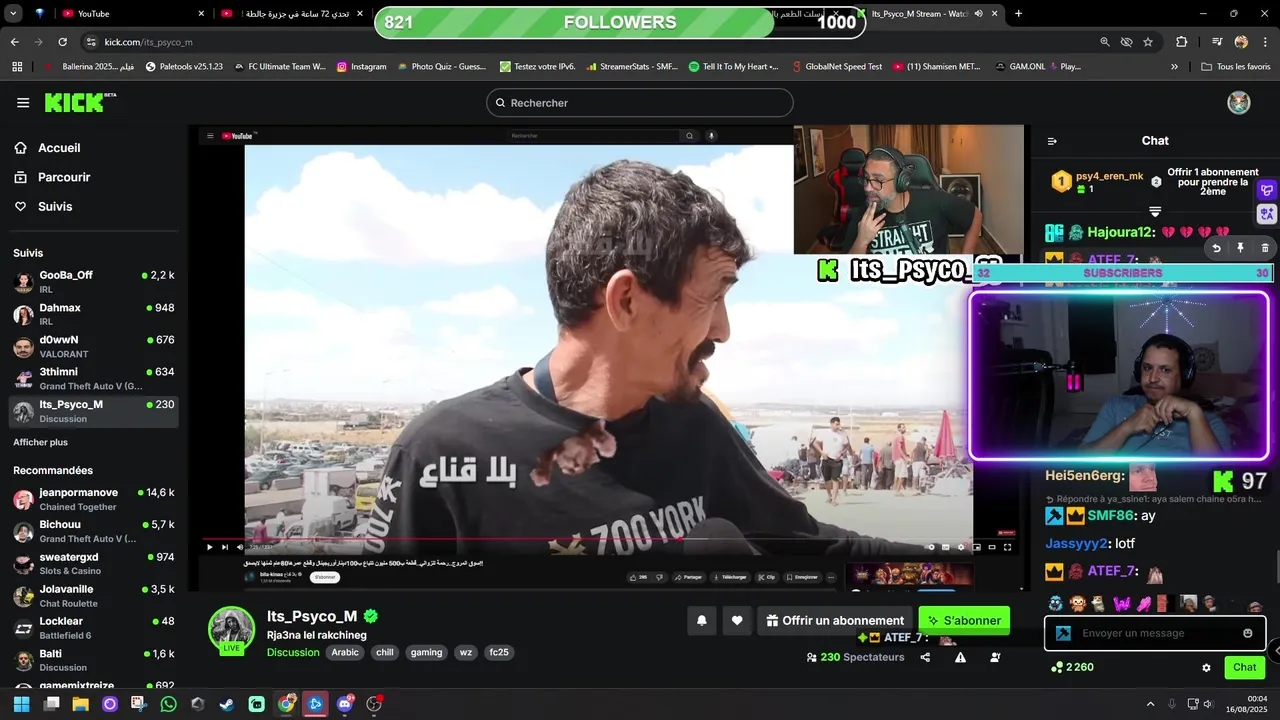Send message with the green Chat button
This screenshot has height=720, width=1280.
(x=1244, y=668)
